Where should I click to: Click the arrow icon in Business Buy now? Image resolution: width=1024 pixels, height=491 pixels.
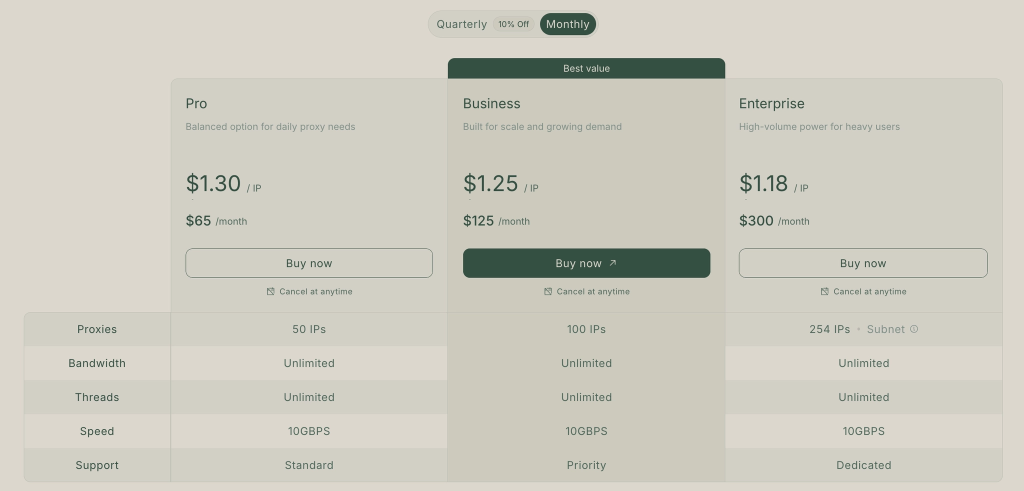[x=613, y=263]
